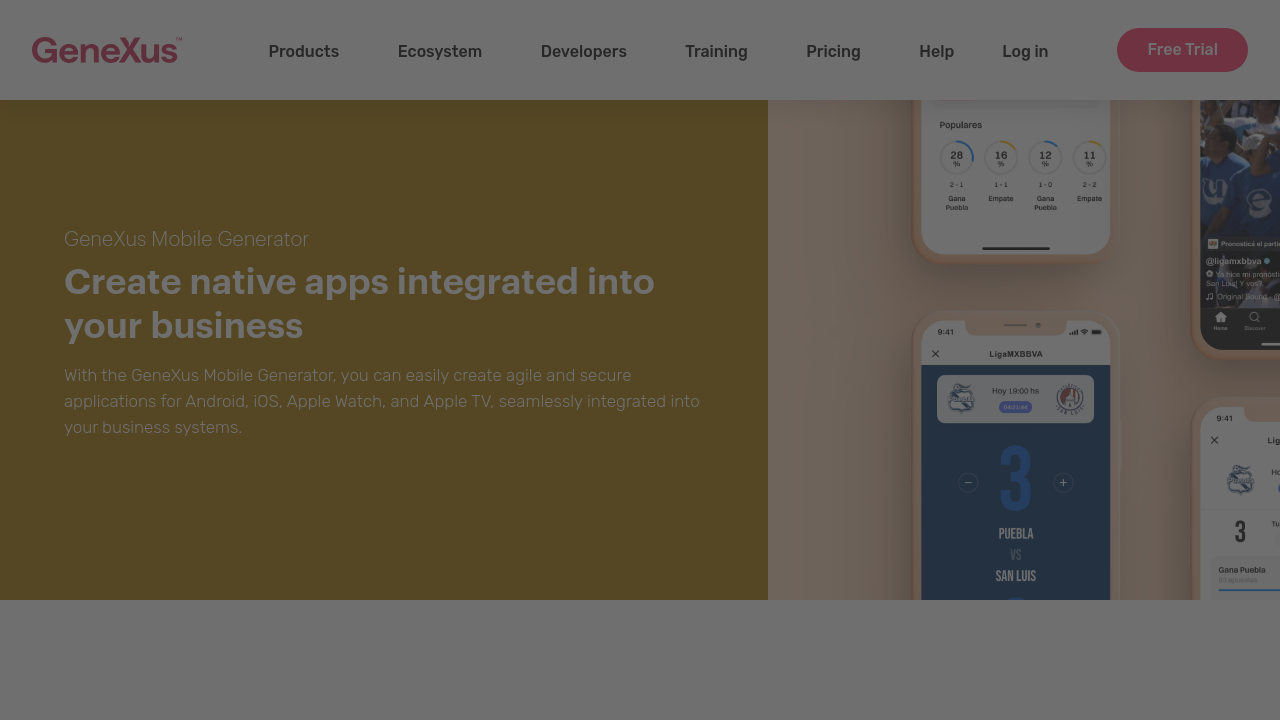This screenshot has height=720, width=1280.
Task: Click the minus button beside score 3
Action: [968, 483]
